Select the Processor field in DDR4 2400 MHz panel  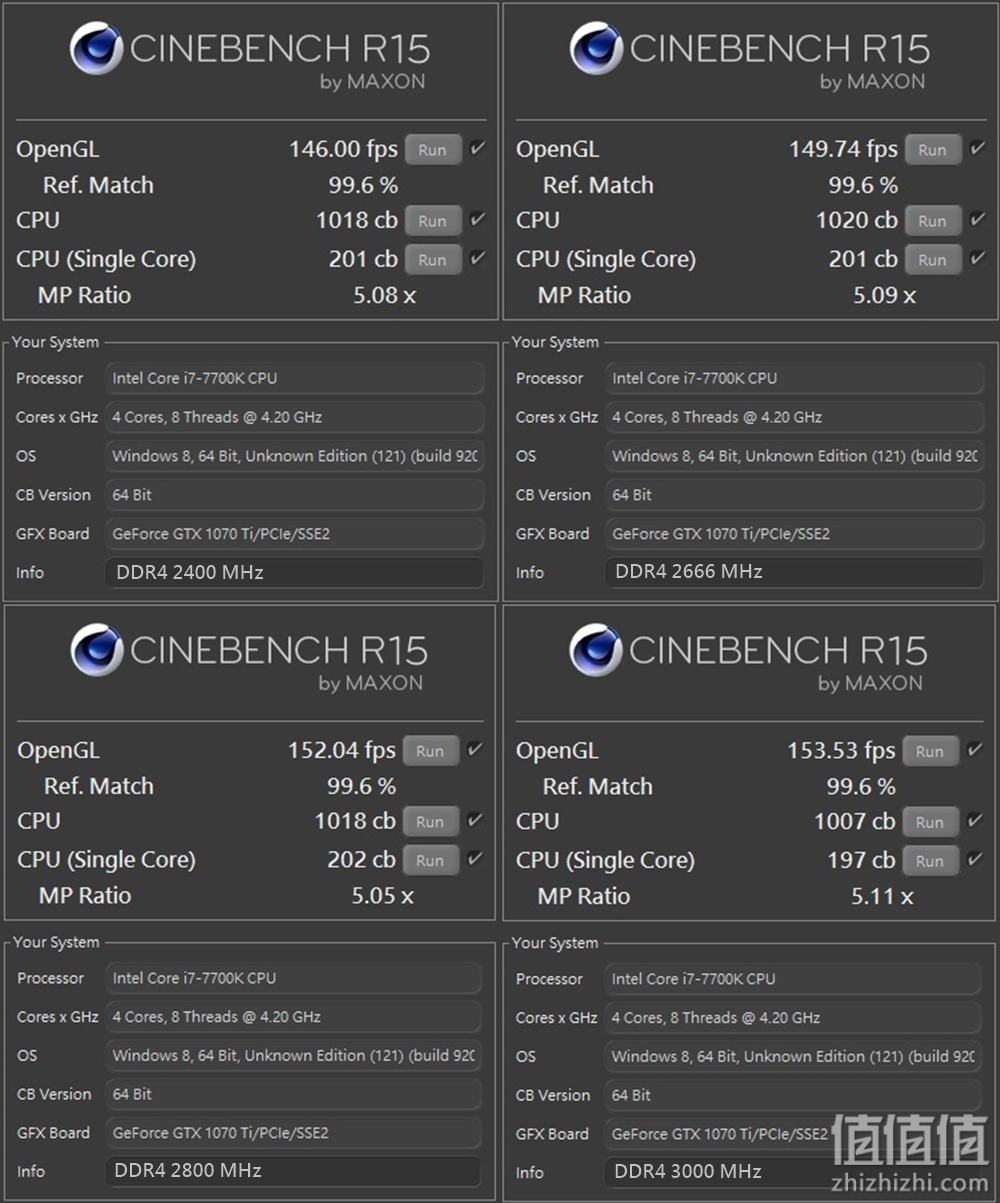coord(294,378)
